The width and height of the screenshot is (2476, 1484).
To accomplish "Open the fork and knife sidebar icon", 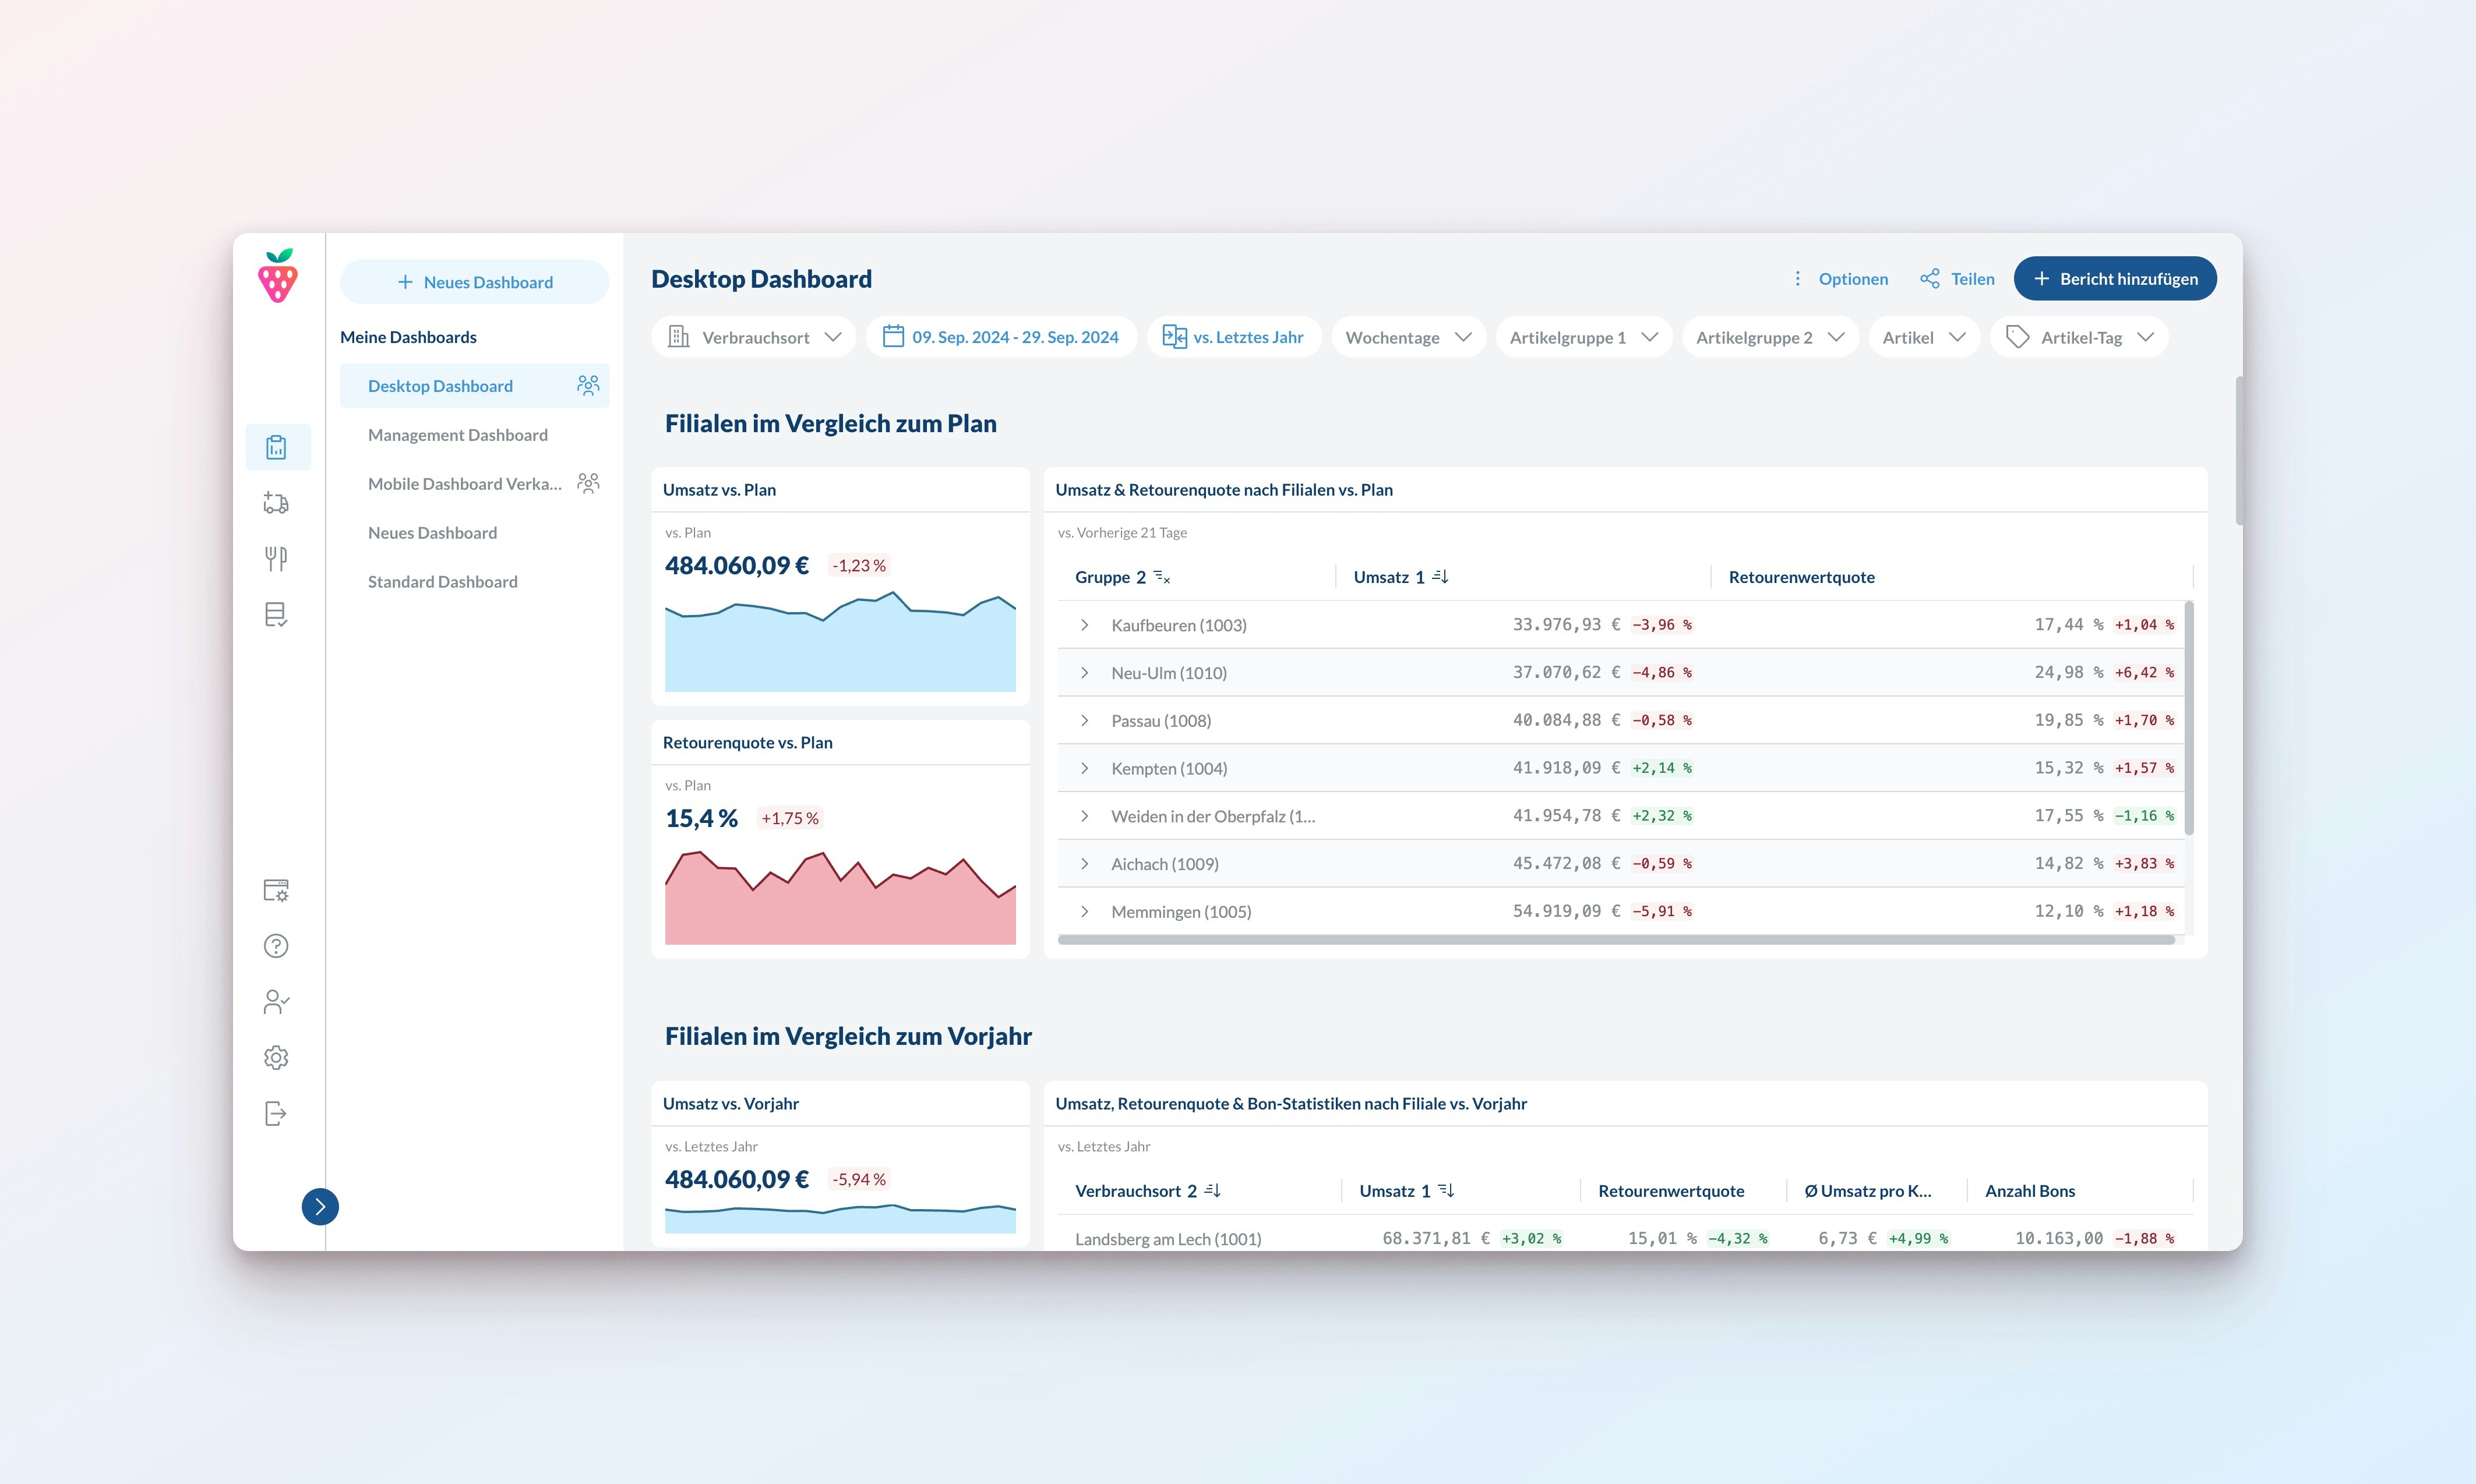I will click(277, 558).
